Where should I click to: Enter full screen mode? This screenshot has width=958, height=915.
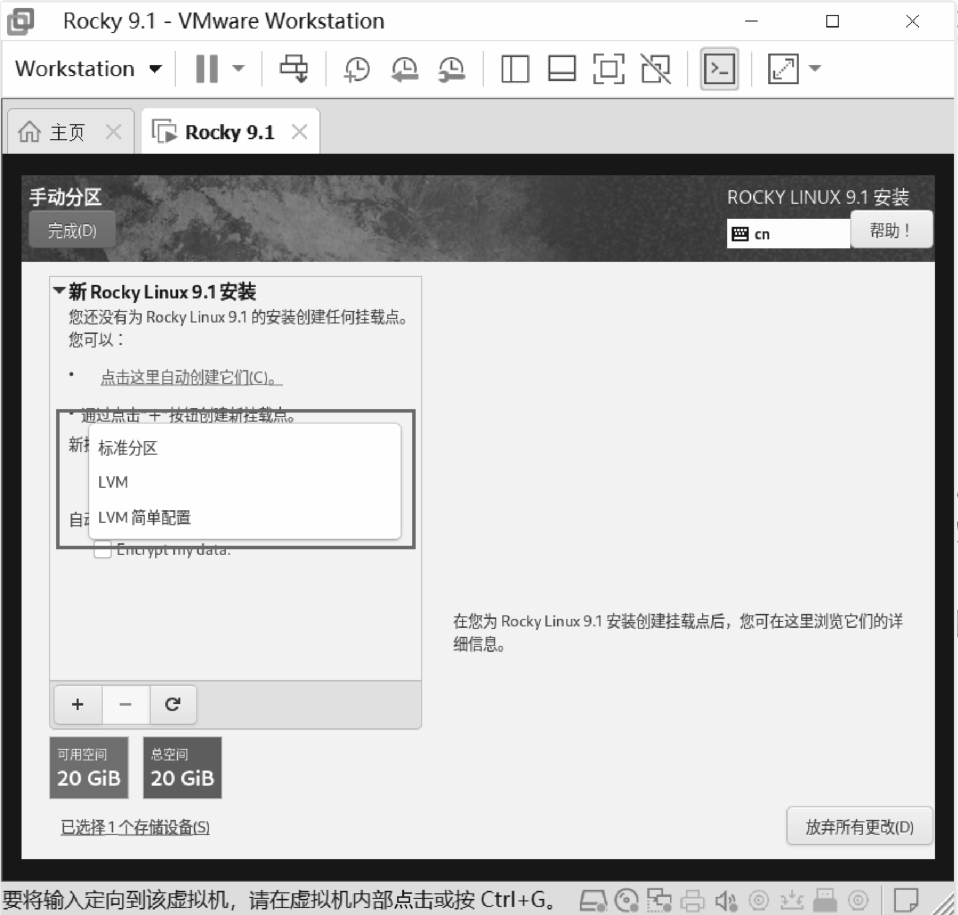(608, 69)
